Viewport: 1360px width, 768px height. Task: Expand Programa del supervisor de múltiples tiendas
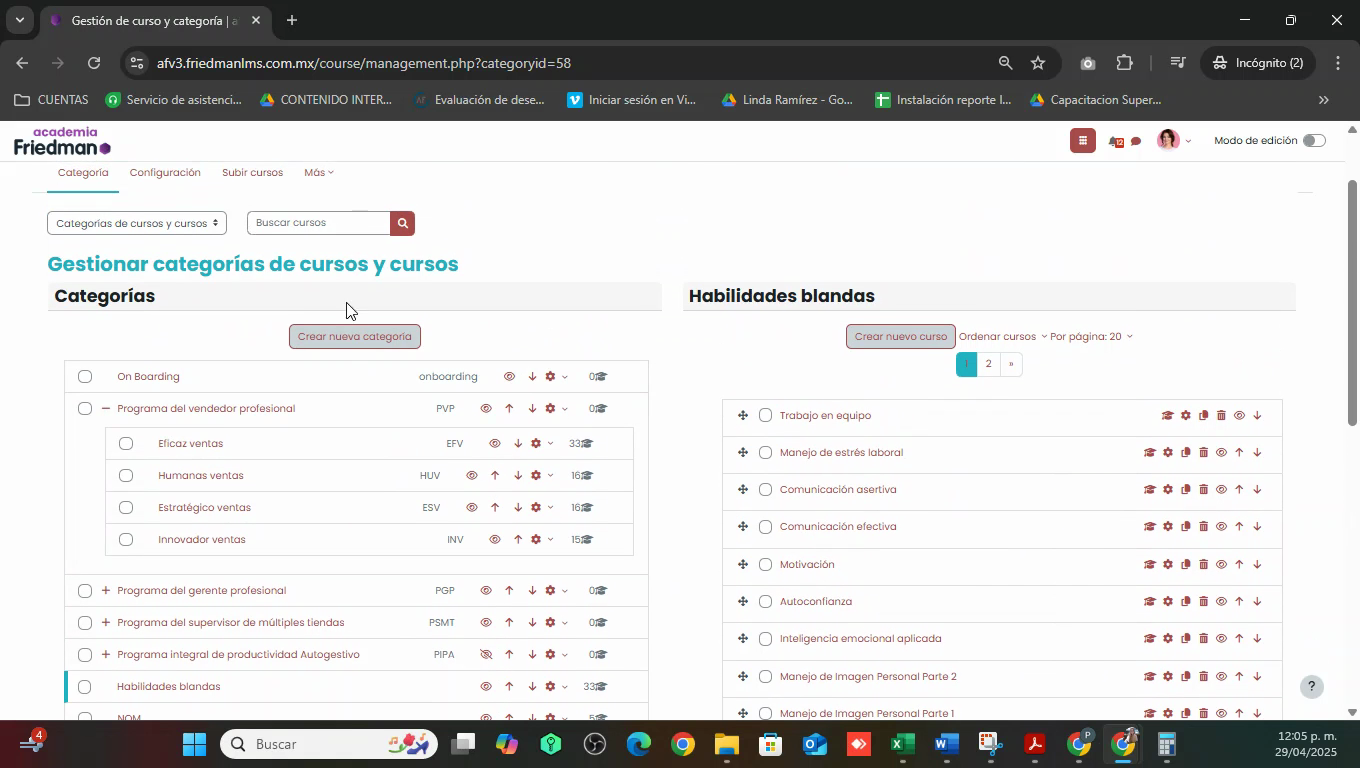click(106, 623)
